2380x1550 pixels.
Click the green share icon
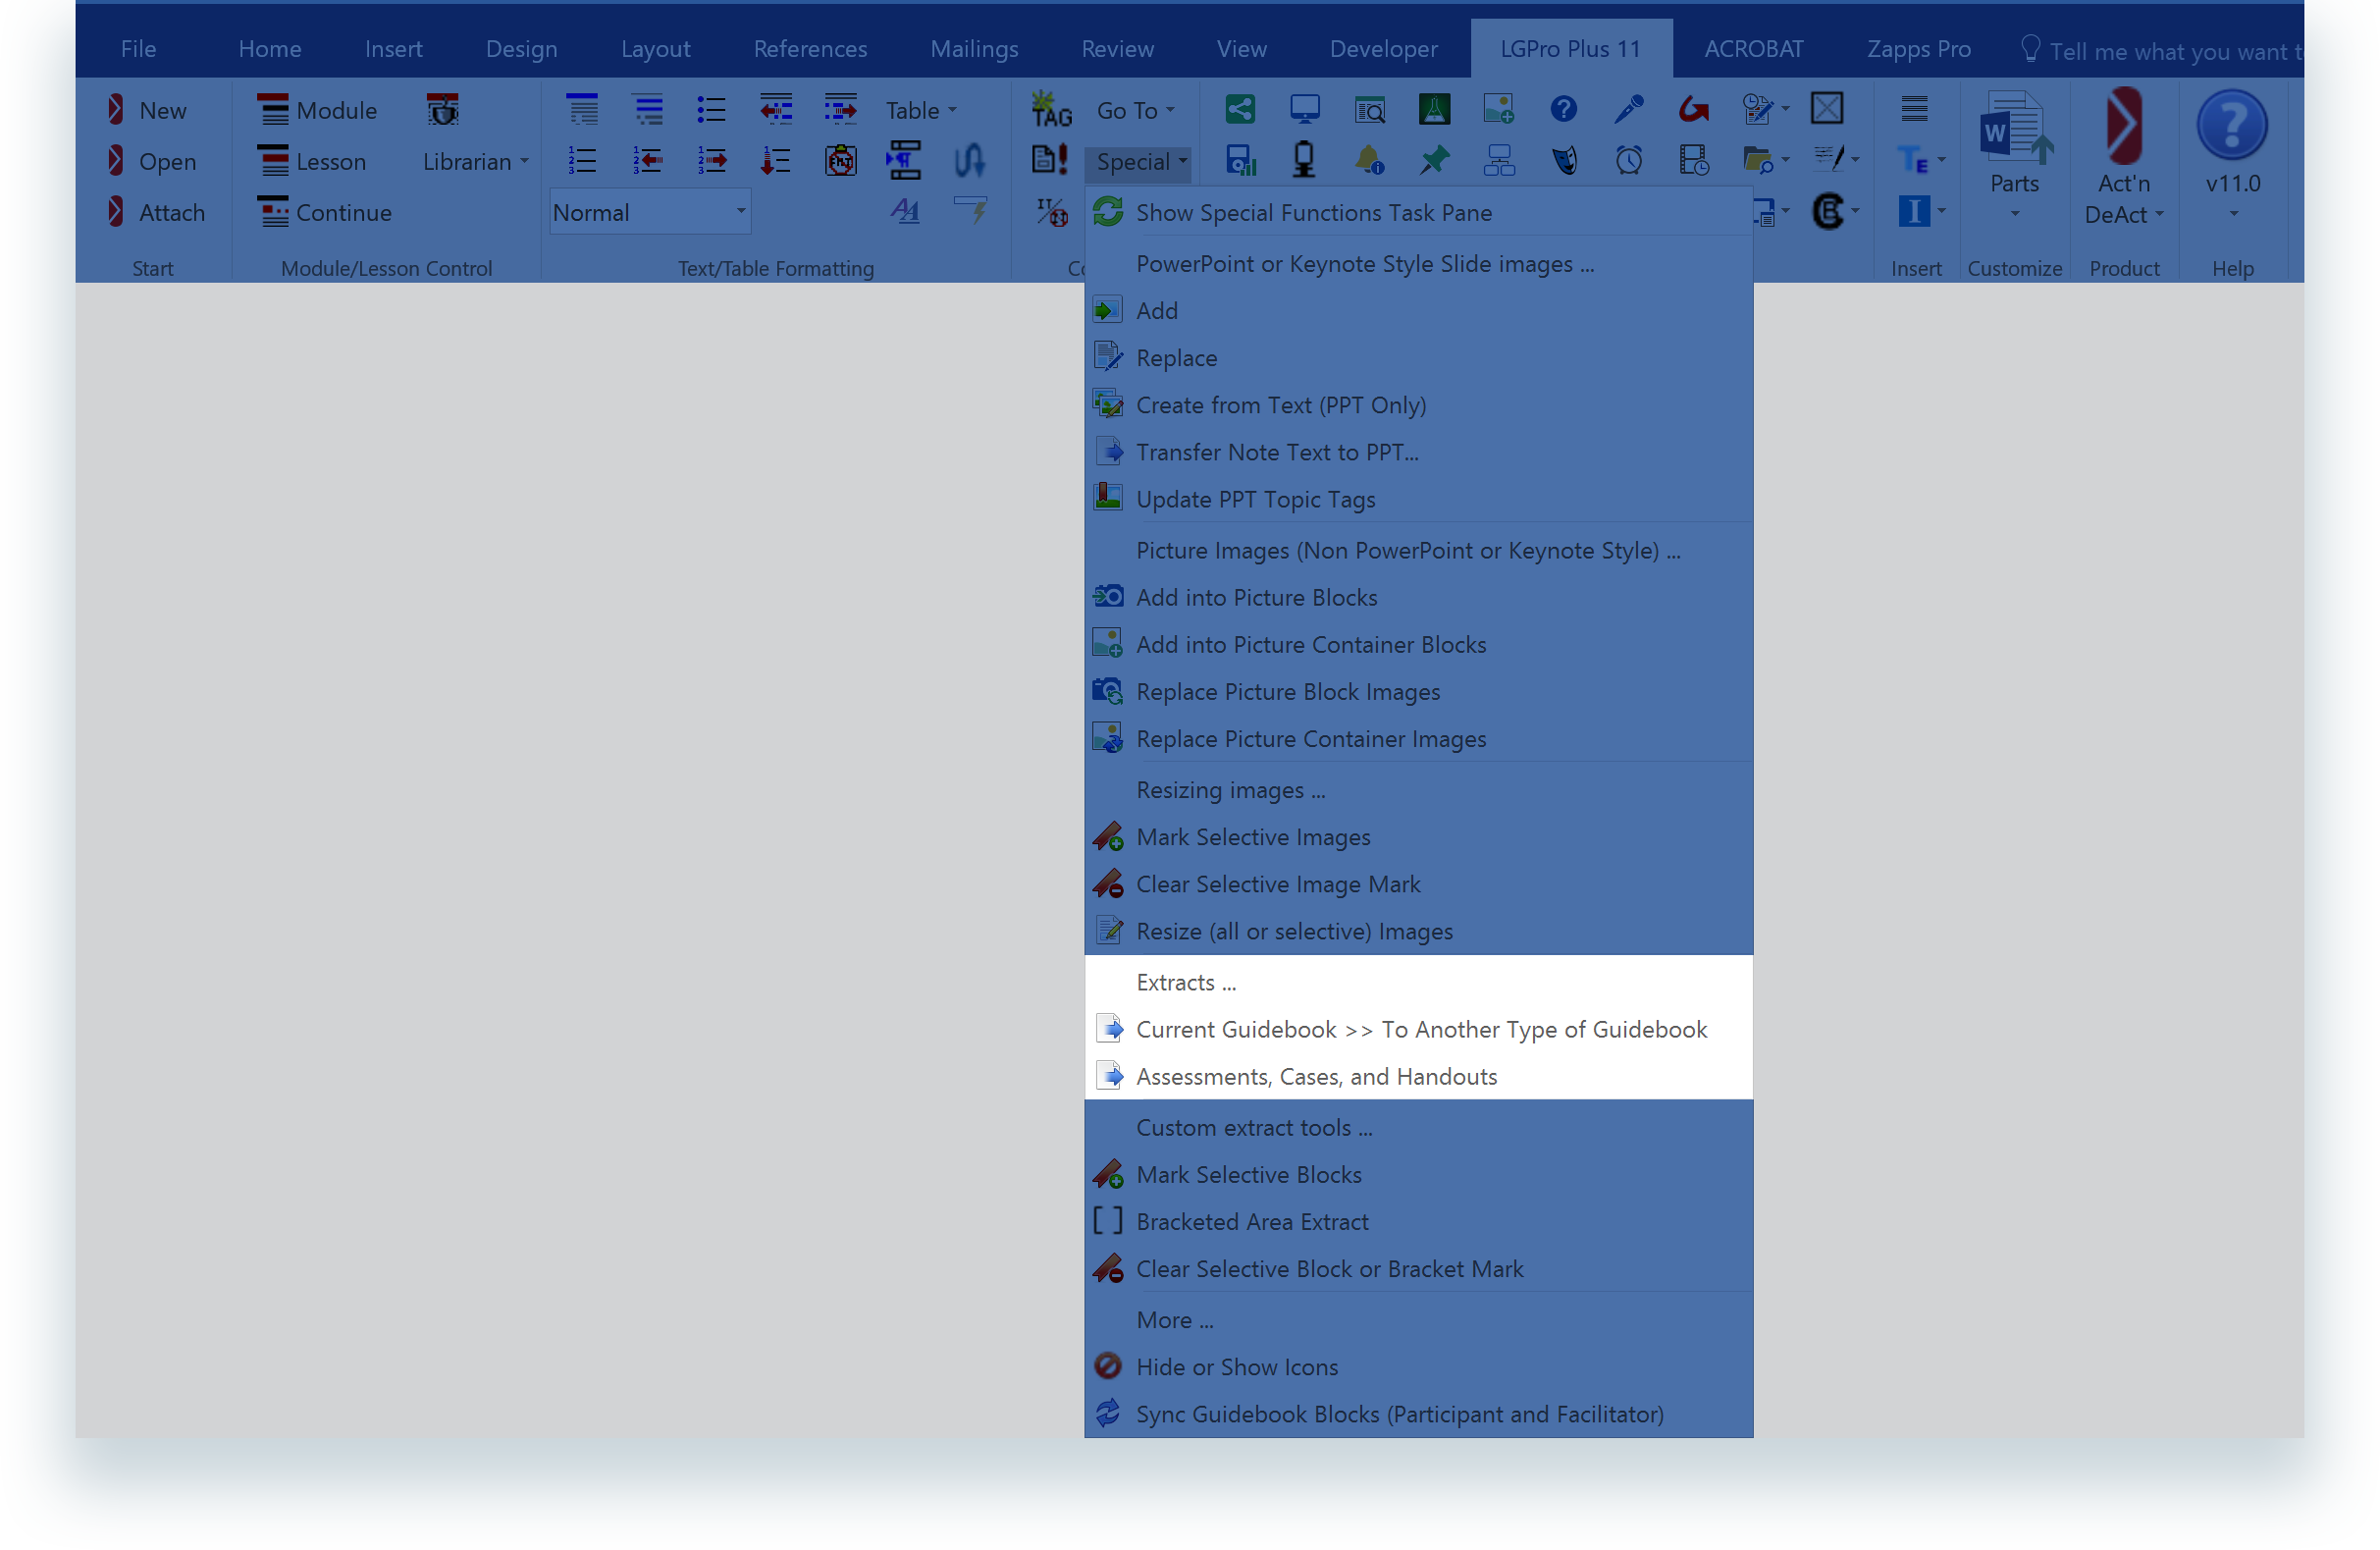(1239, 108)
